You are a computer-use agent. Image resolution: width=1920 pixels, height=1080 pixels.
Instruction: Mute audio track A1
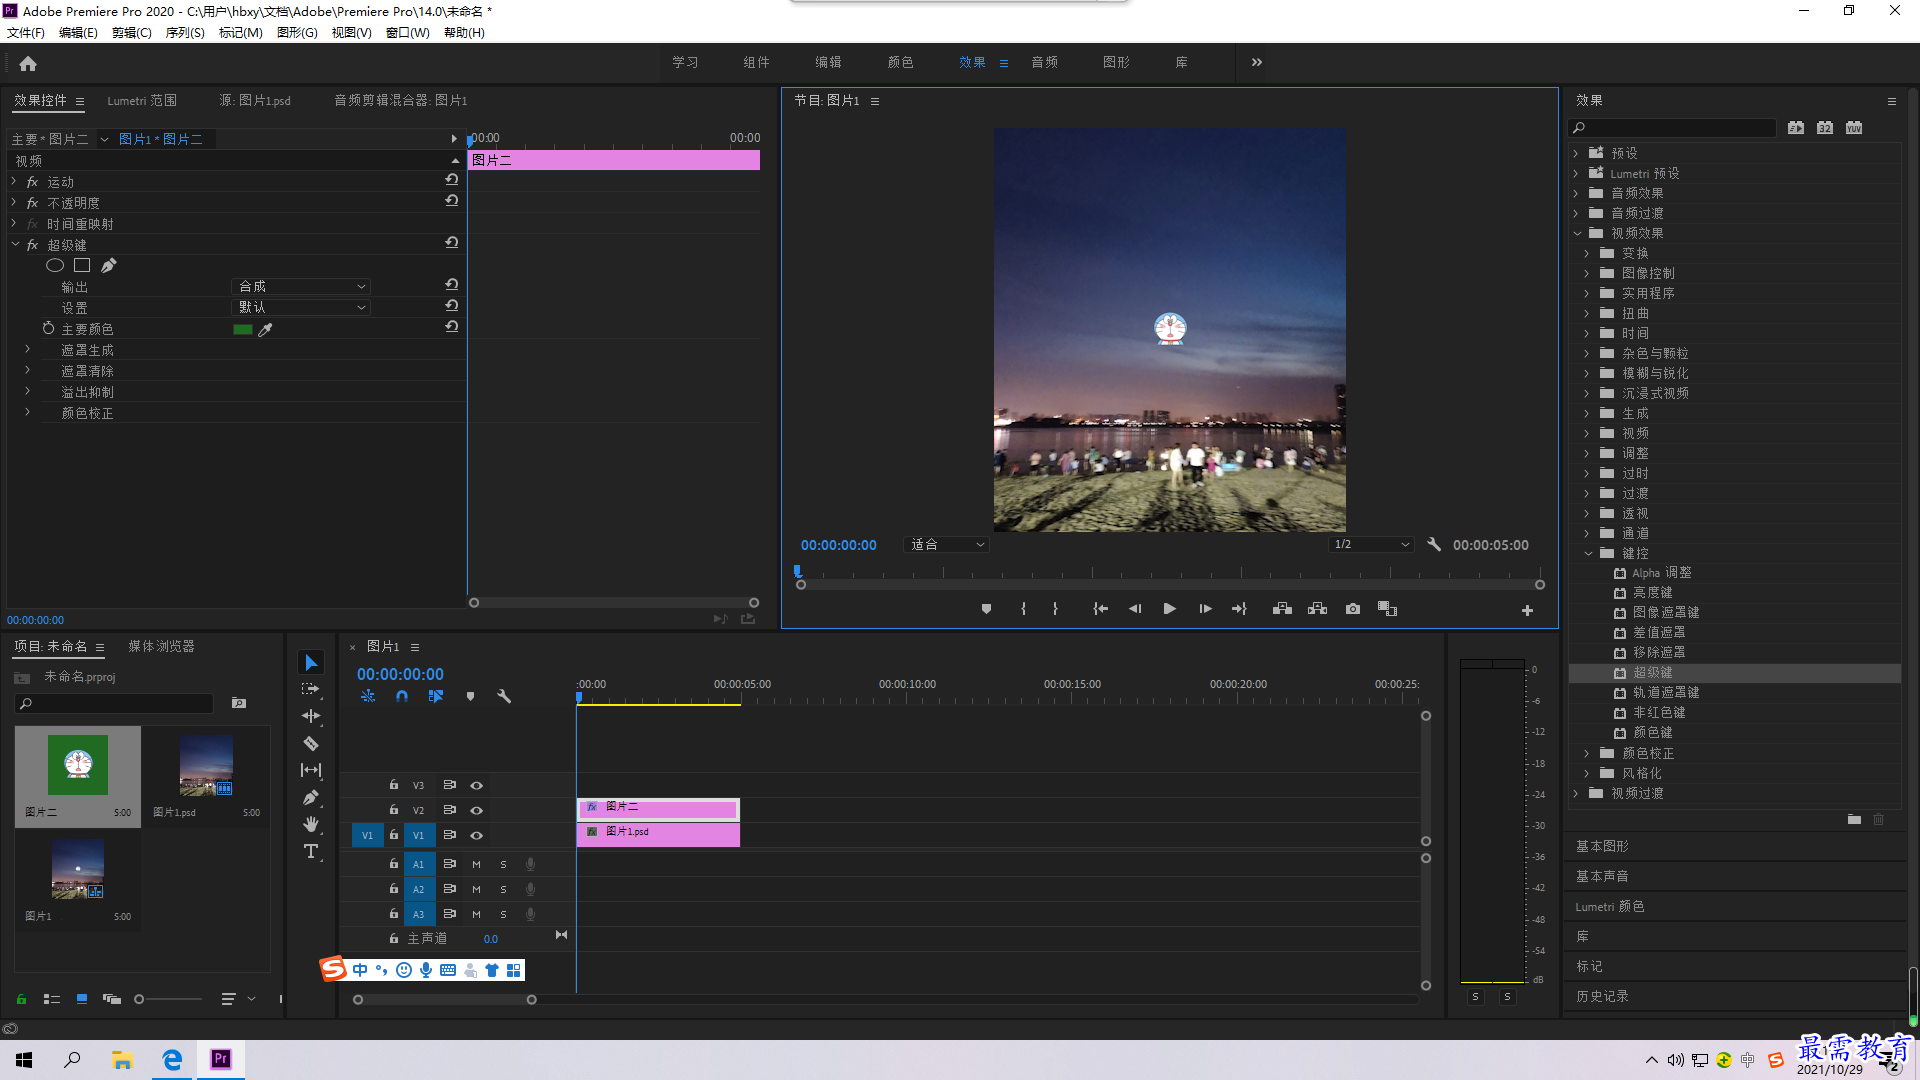(476, 864)
